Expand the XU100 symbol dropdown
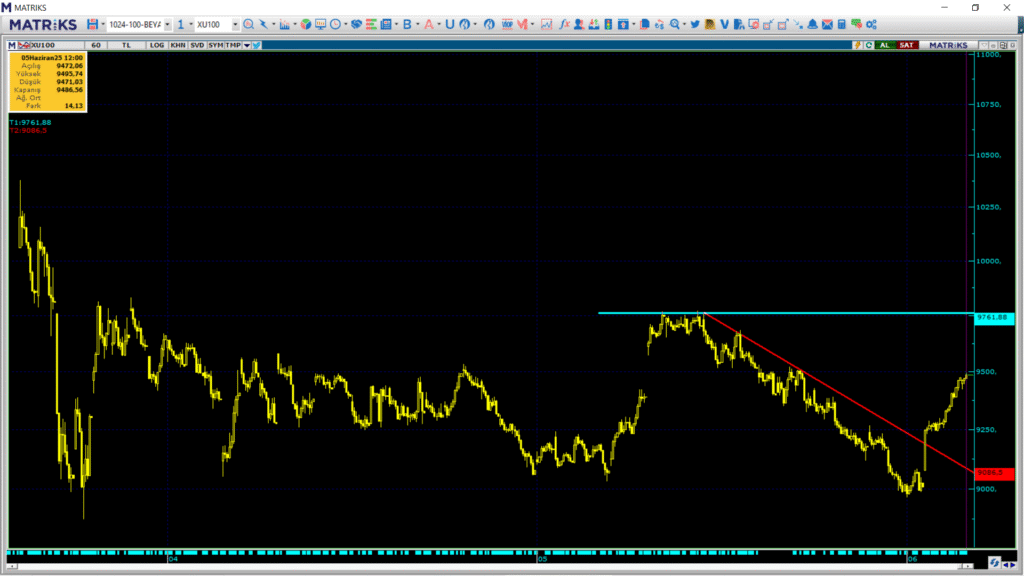This screenshot has height=576, width=1024. (236, 24)
